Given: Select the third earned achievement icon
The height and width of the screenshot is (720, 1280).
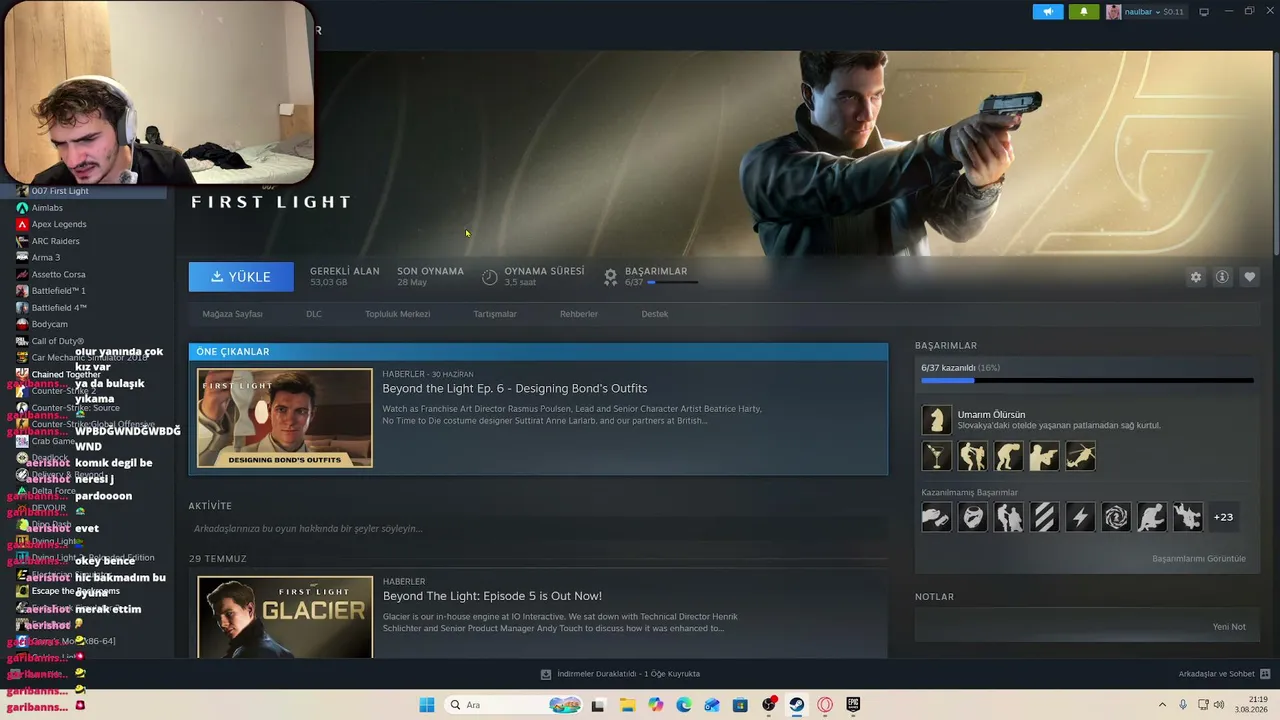Looking at the screenshot, I should [1009, 456].
